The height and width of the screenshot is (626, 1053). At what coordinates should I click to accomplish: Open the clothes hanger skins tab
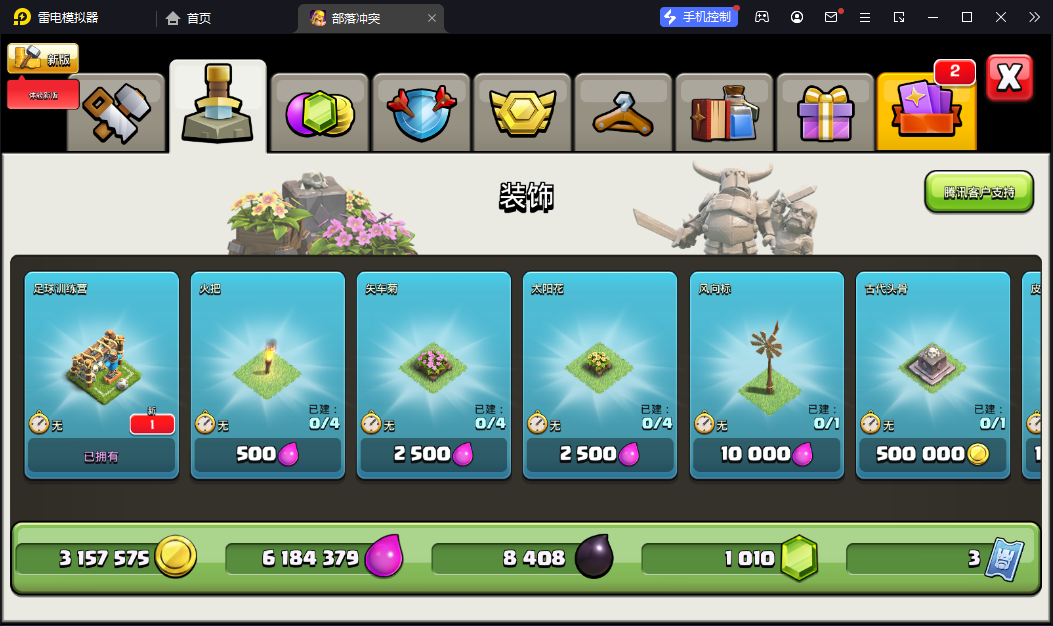pos(623,113)
